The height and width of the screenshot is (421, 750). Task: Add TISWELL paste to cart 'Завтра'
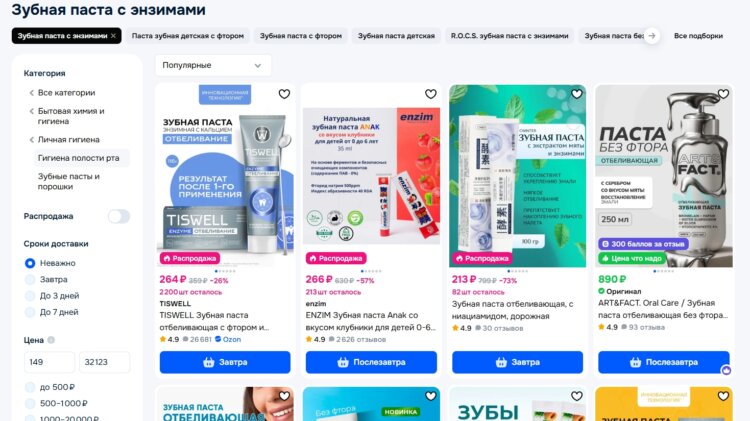225,362
